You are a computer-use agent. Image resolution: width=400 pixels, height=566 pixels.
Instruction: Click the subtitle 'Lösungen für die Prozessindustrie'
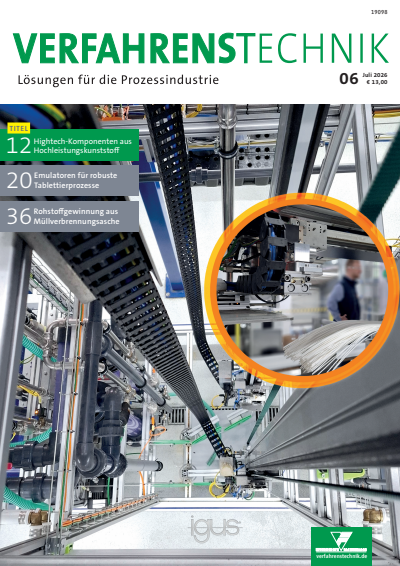coord(118,80)
